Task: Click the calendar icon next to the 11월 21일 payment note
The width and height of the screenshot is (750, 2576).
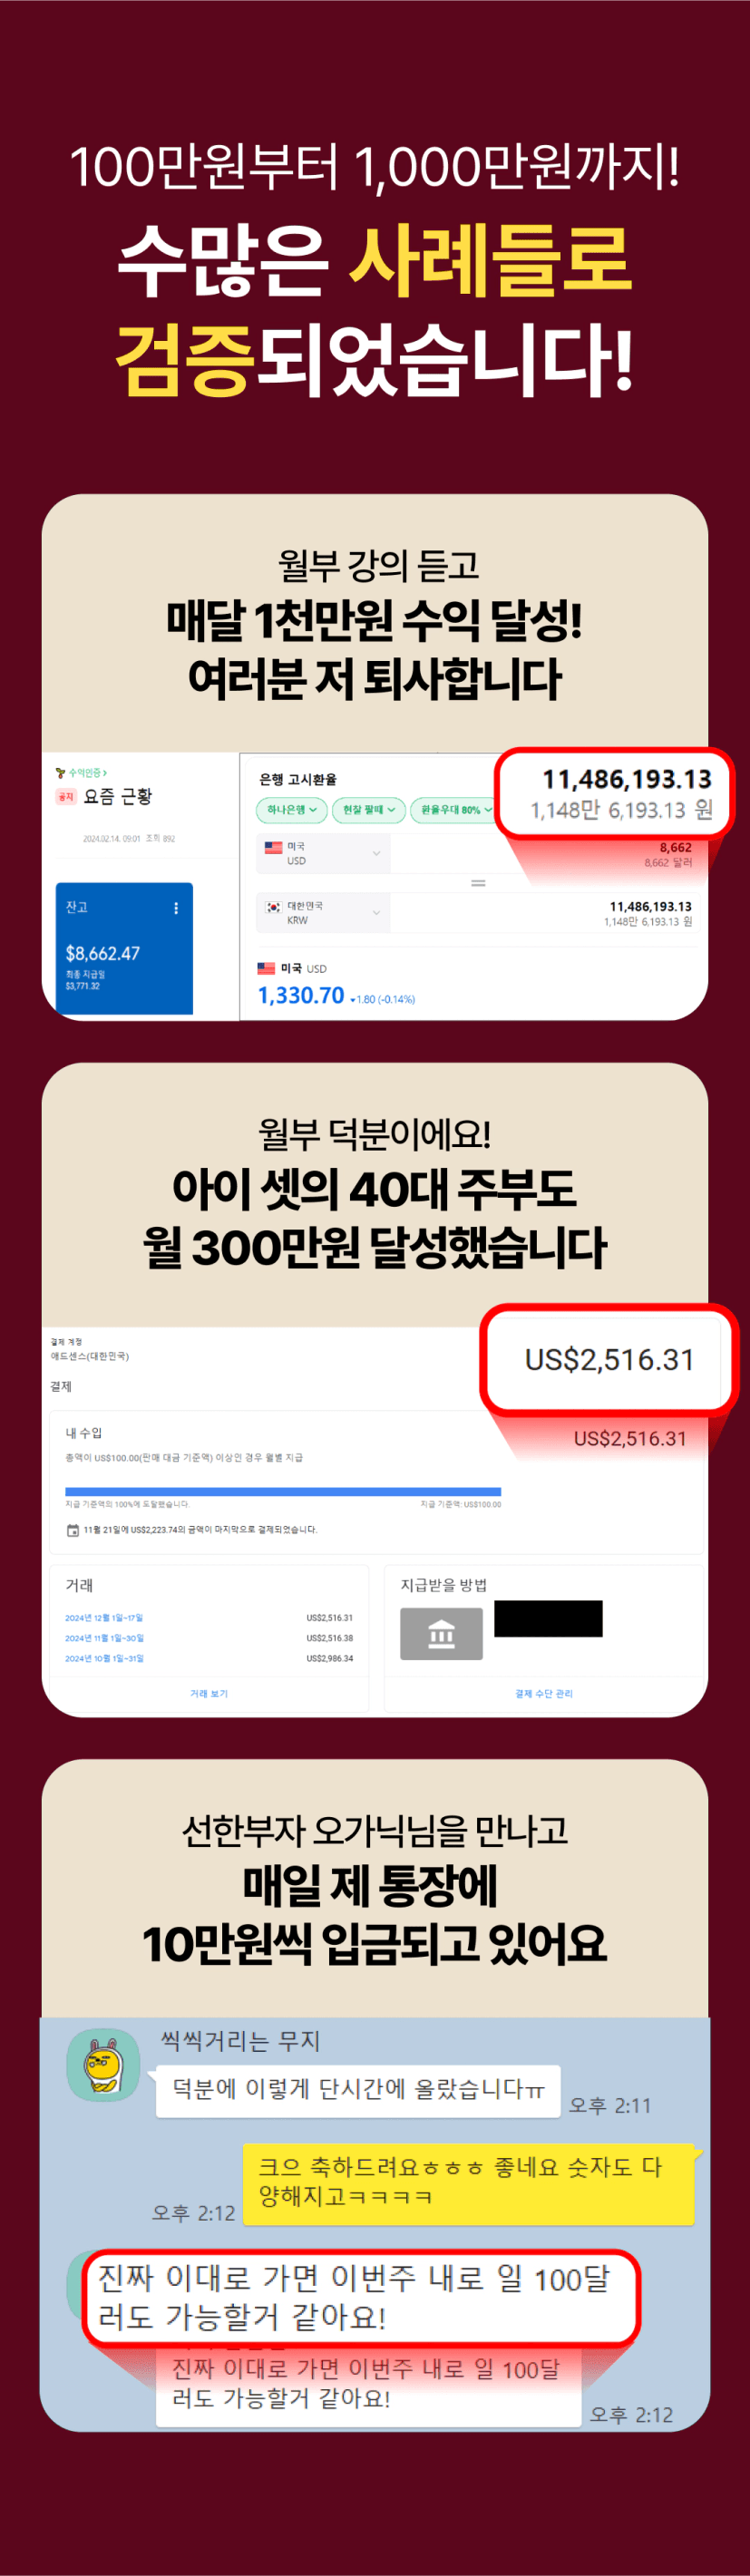Action: click(x=72, y=1530)
